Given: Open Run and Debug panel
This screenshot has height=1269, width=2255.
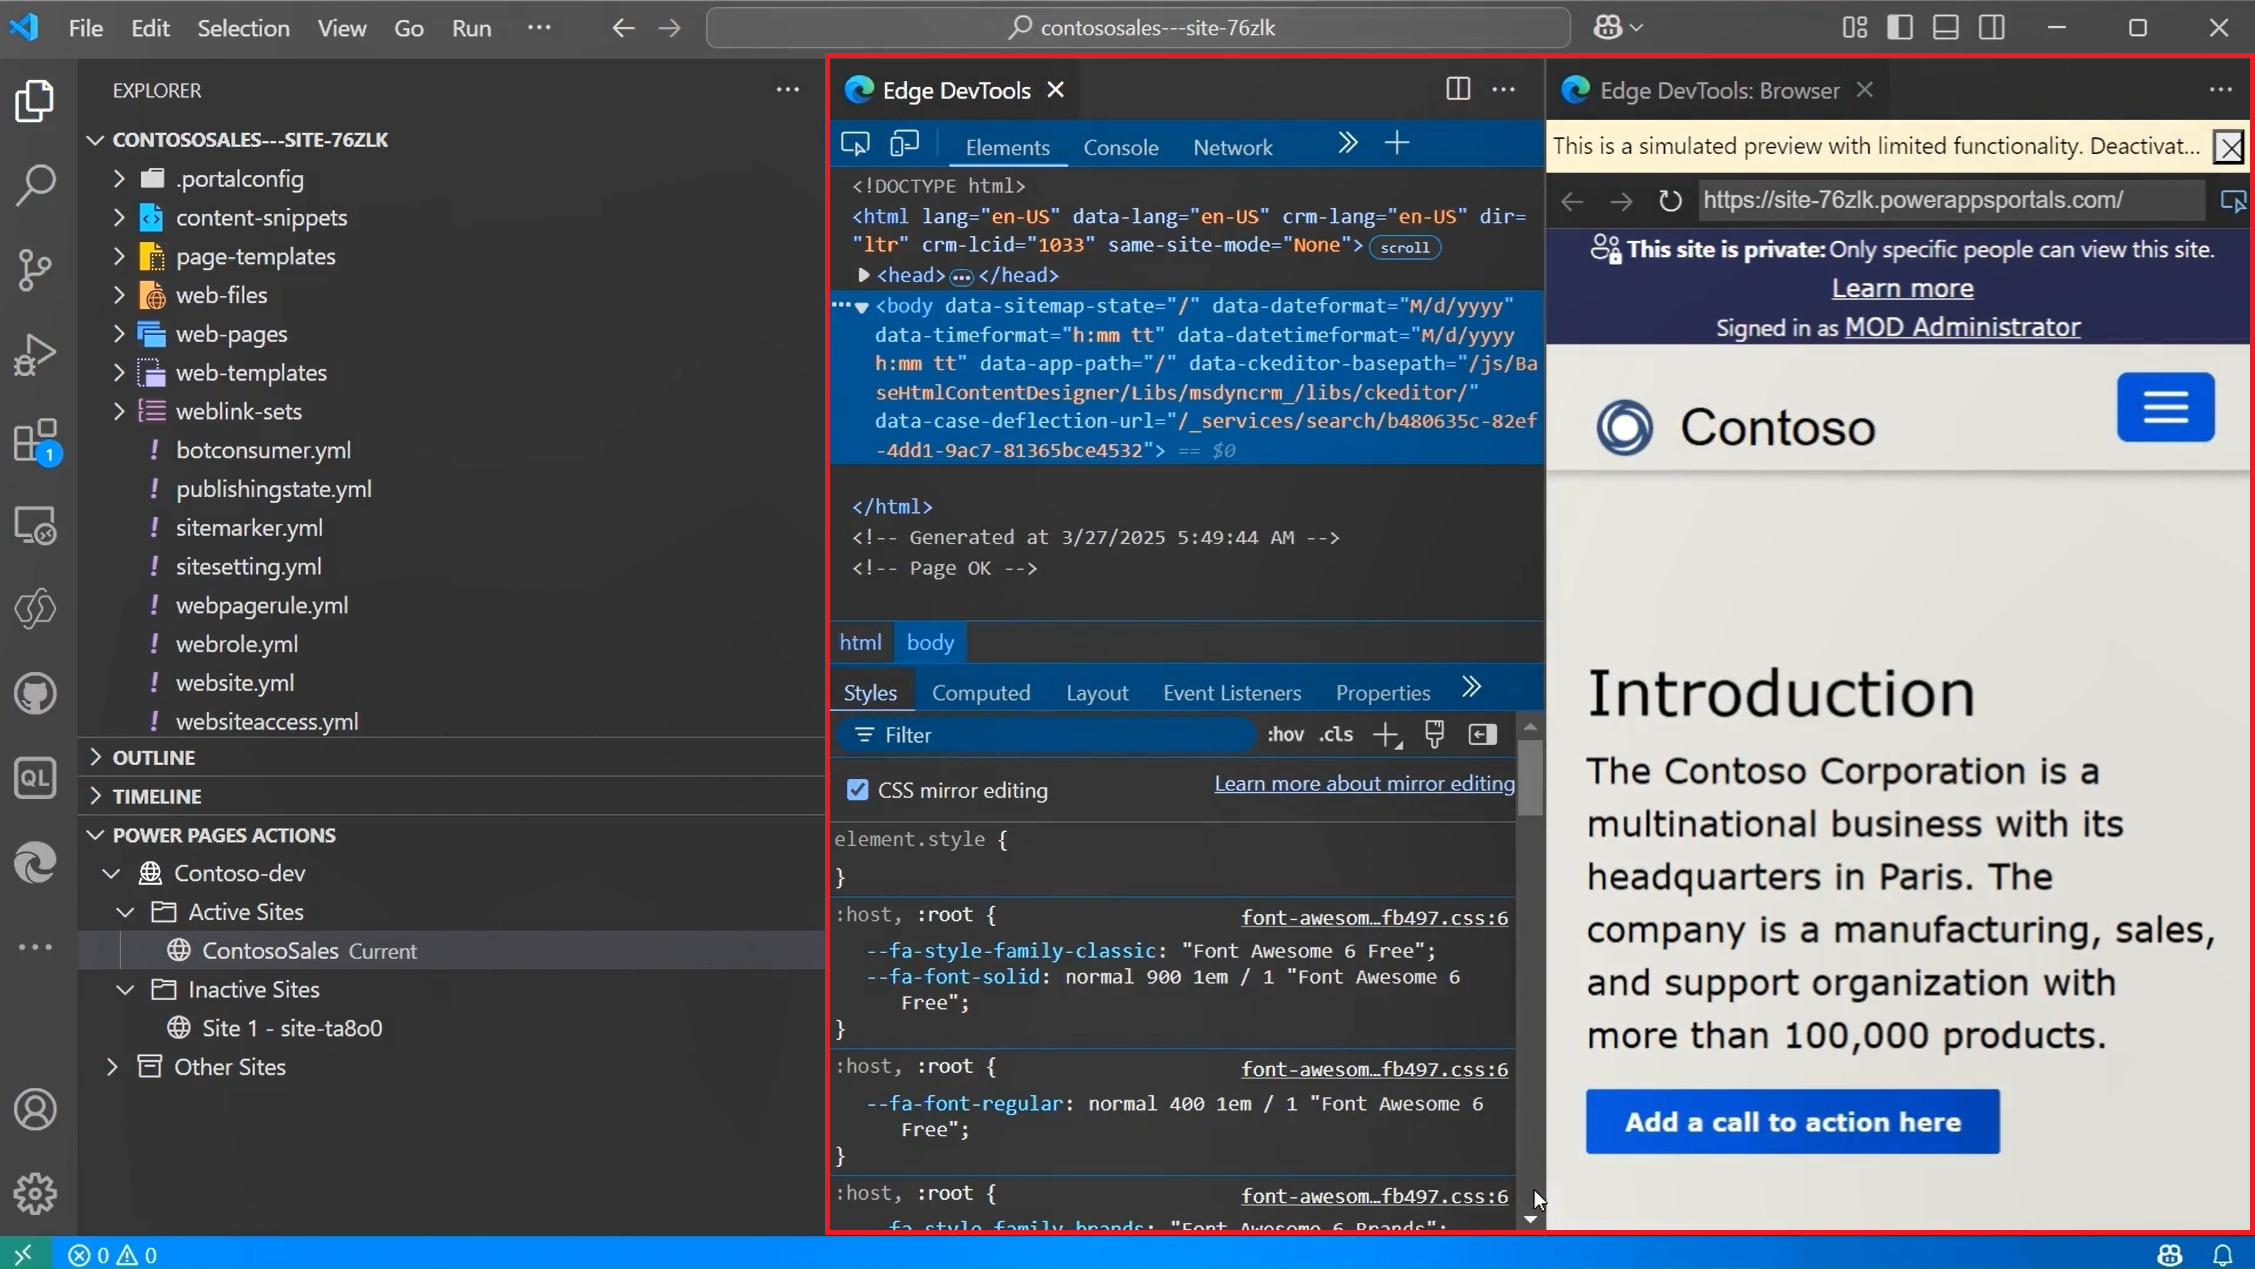Looking at the screenshot, I should [35, 353].
